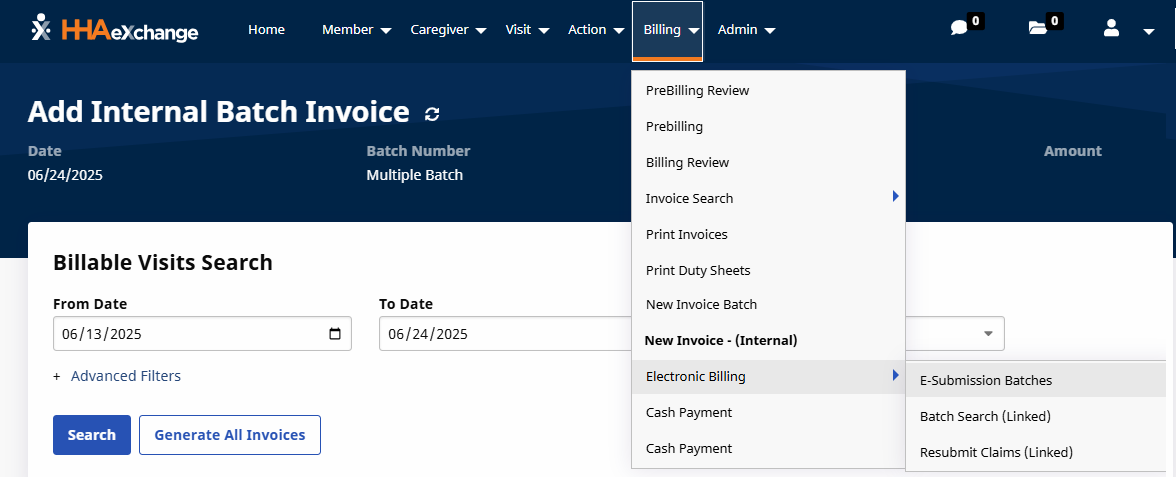Open the From Date calendar picker icon

335,334
